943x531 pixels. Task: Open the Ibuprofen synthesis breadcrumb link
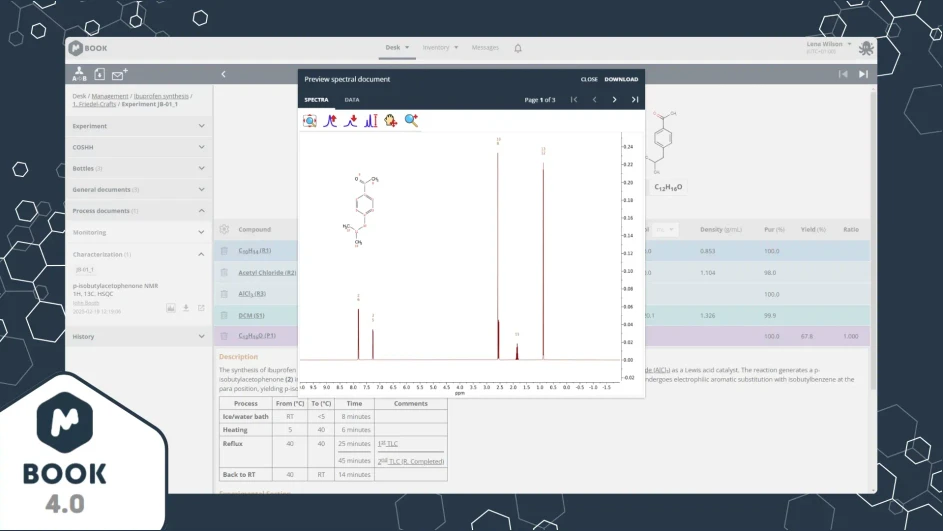click(x=161, y=96)
